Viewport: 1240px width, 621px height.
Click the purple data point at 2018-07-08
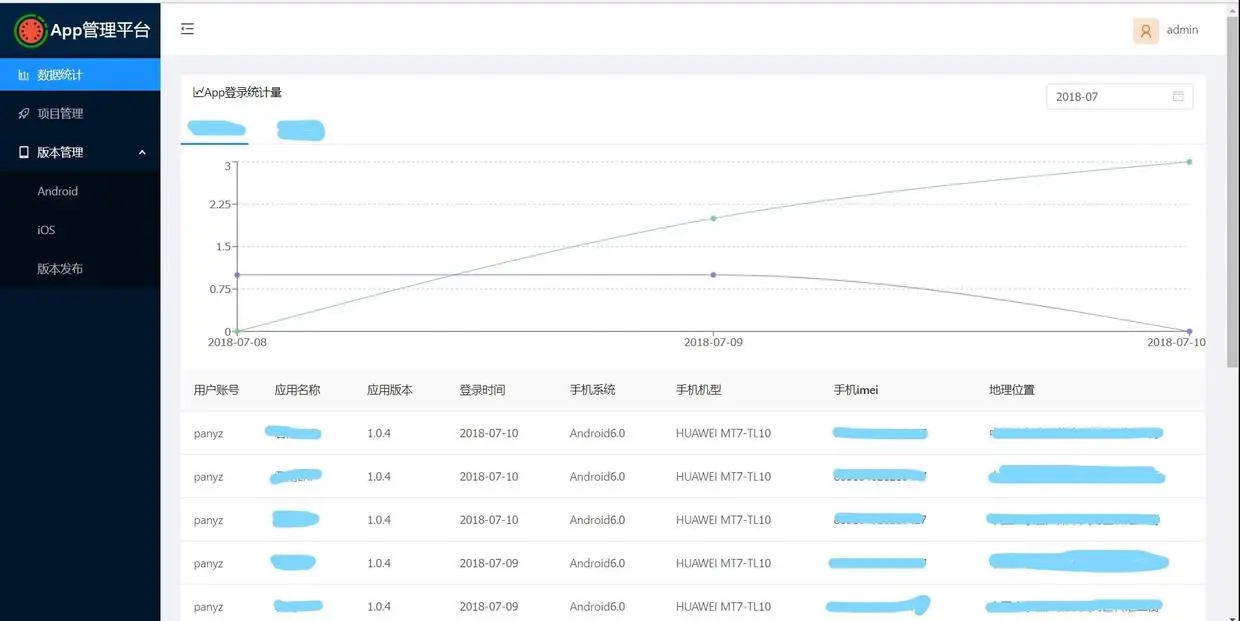[x=237, y=274]
